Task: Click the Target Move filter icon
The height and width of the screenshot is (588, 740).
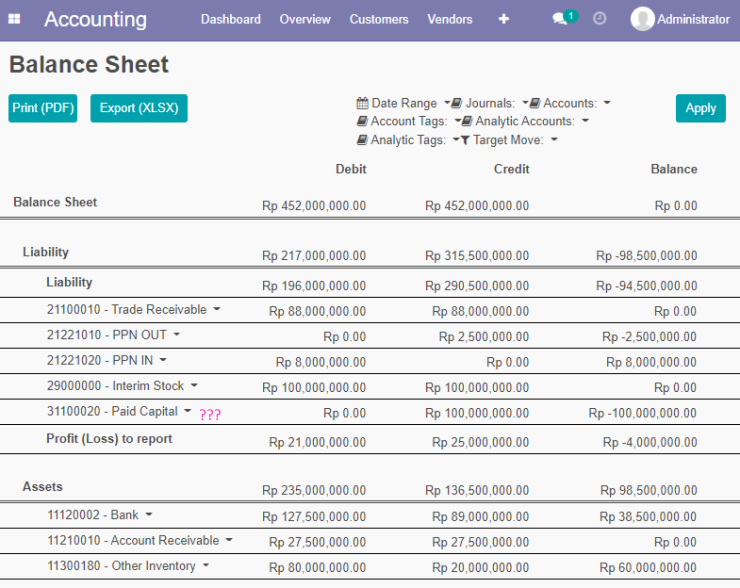Action: pos(465,140)
